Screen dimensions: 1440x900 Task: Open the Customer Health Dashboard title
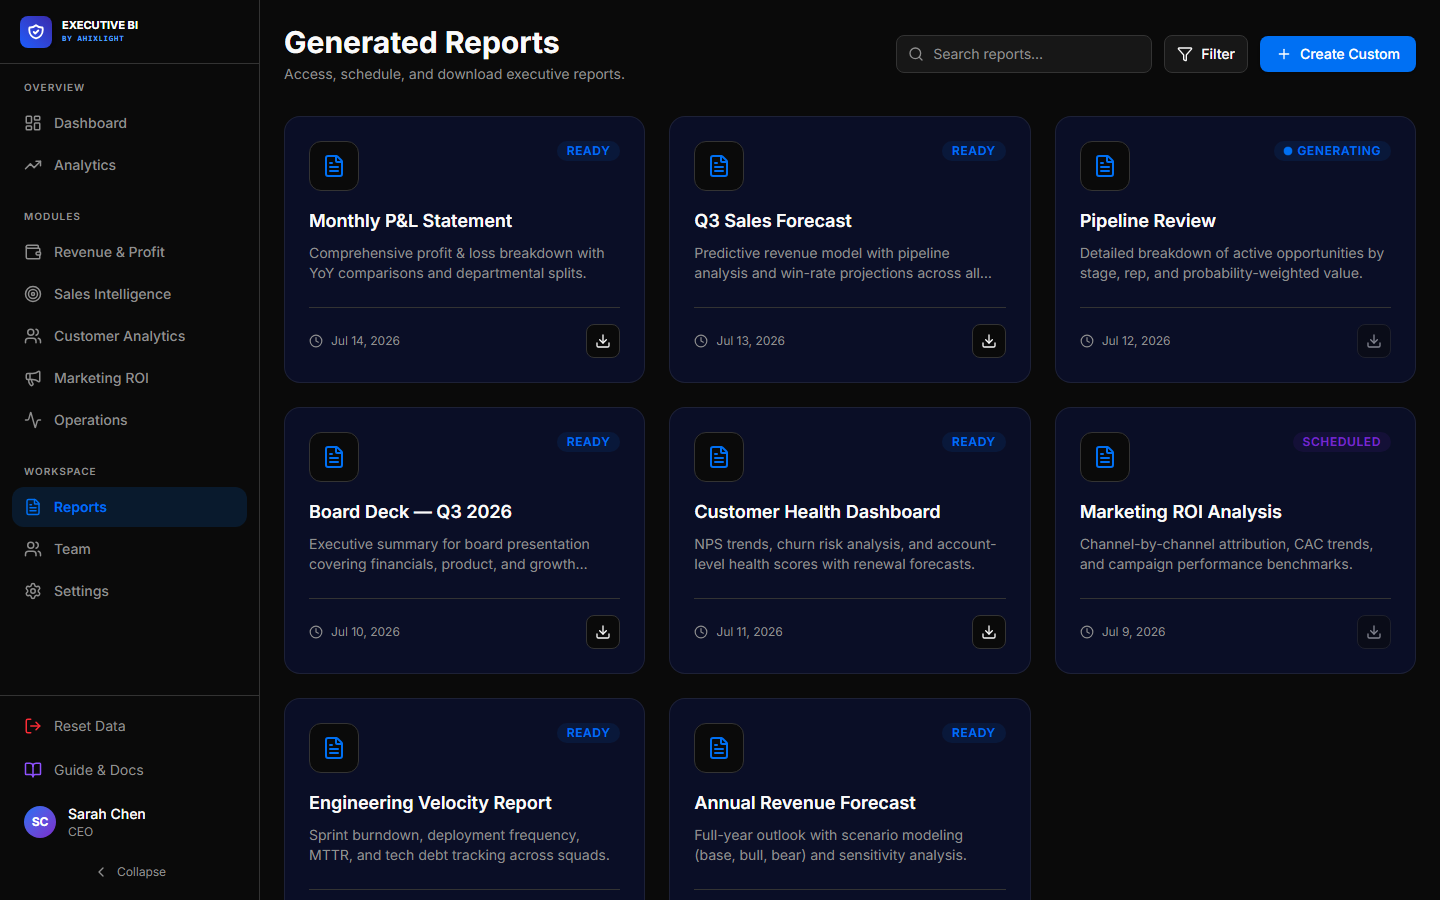coord(817,512)
